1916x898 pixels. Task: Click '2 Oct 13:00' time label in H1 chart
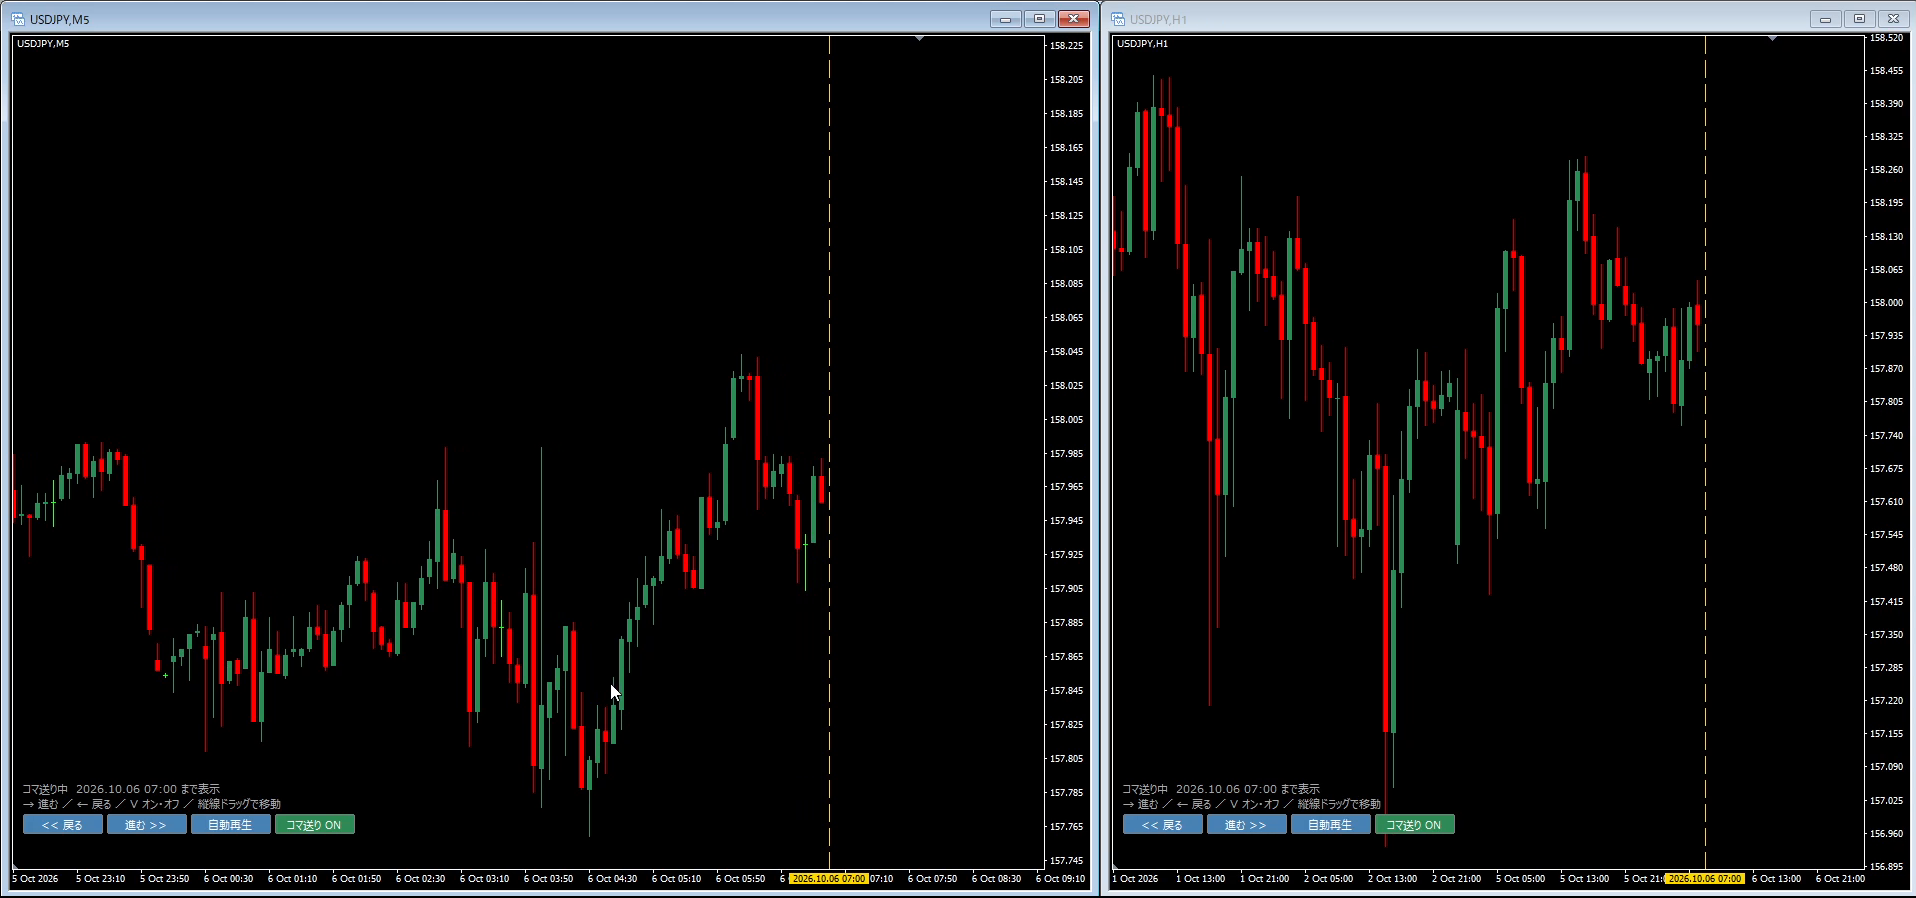(1392, 879)
